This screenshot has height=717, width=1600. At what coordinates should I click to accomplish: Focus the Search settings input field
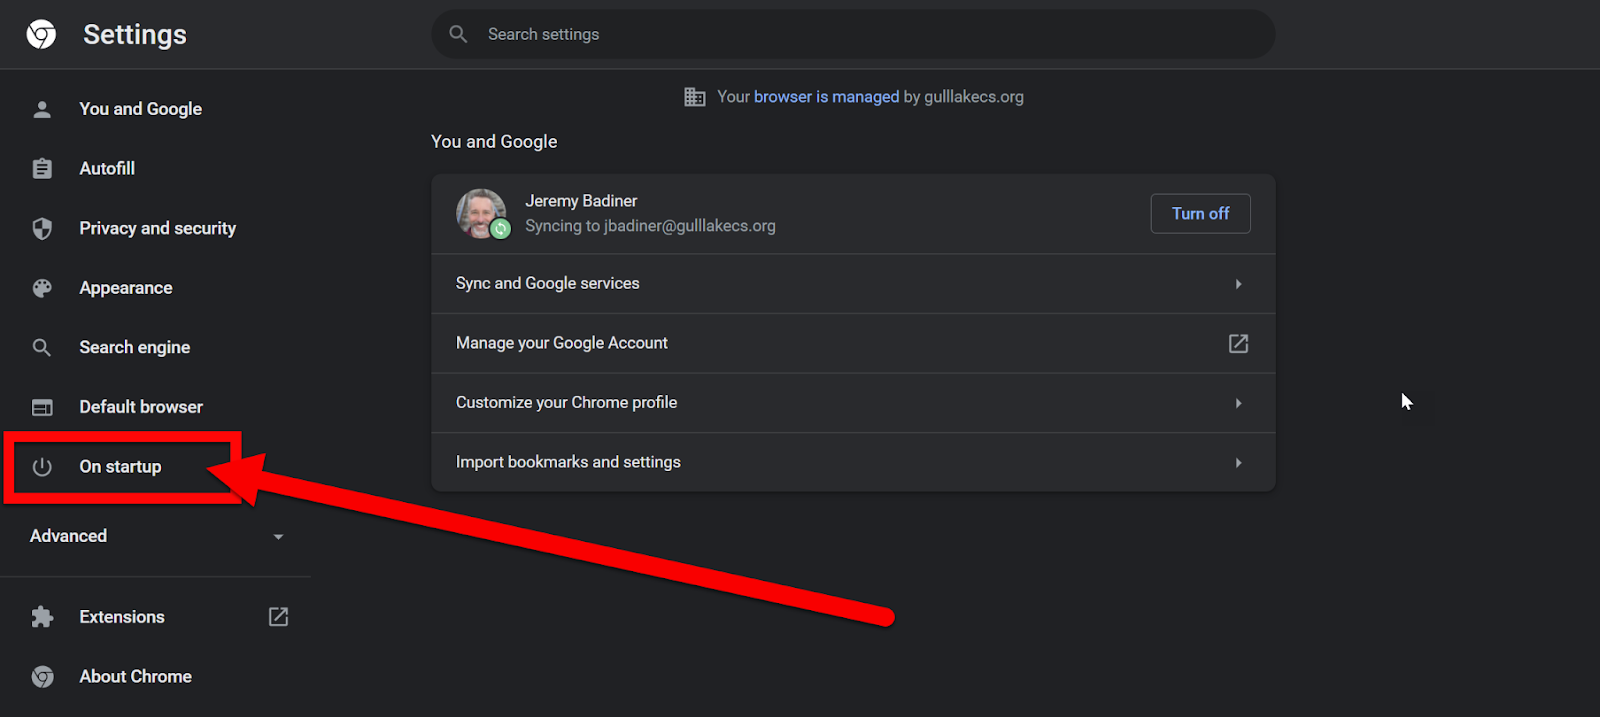(x=853, y=34)
